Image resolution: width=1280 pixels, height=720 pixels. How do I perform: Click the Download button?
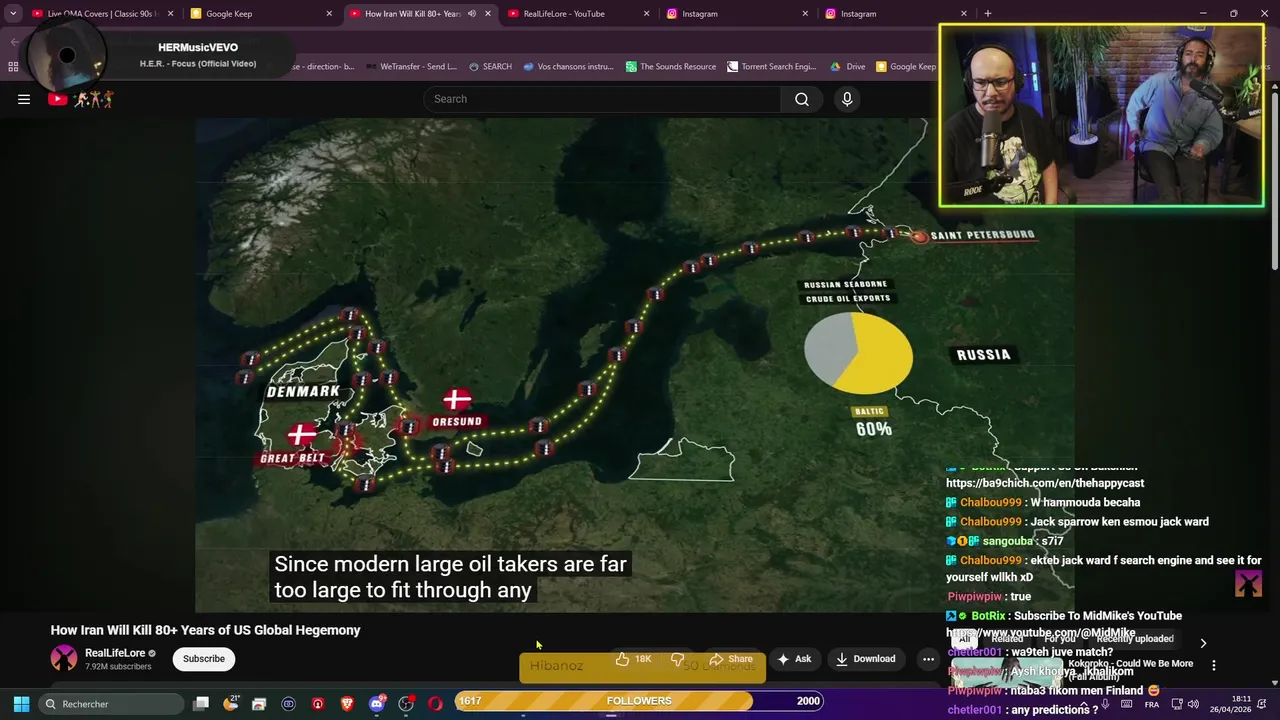tap(866, 659)
